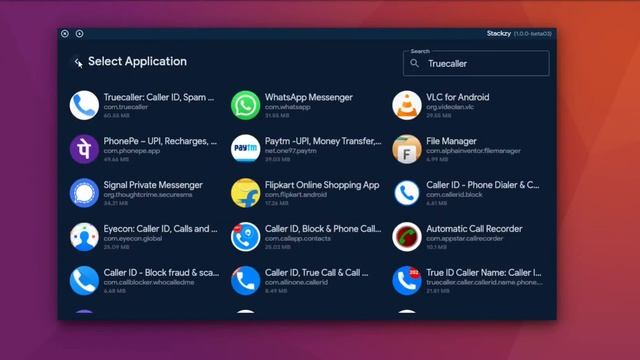640x360 pixels.
Task: Select "Caller ID - Phone Dialer & C..." title
Action: point(483,185)
